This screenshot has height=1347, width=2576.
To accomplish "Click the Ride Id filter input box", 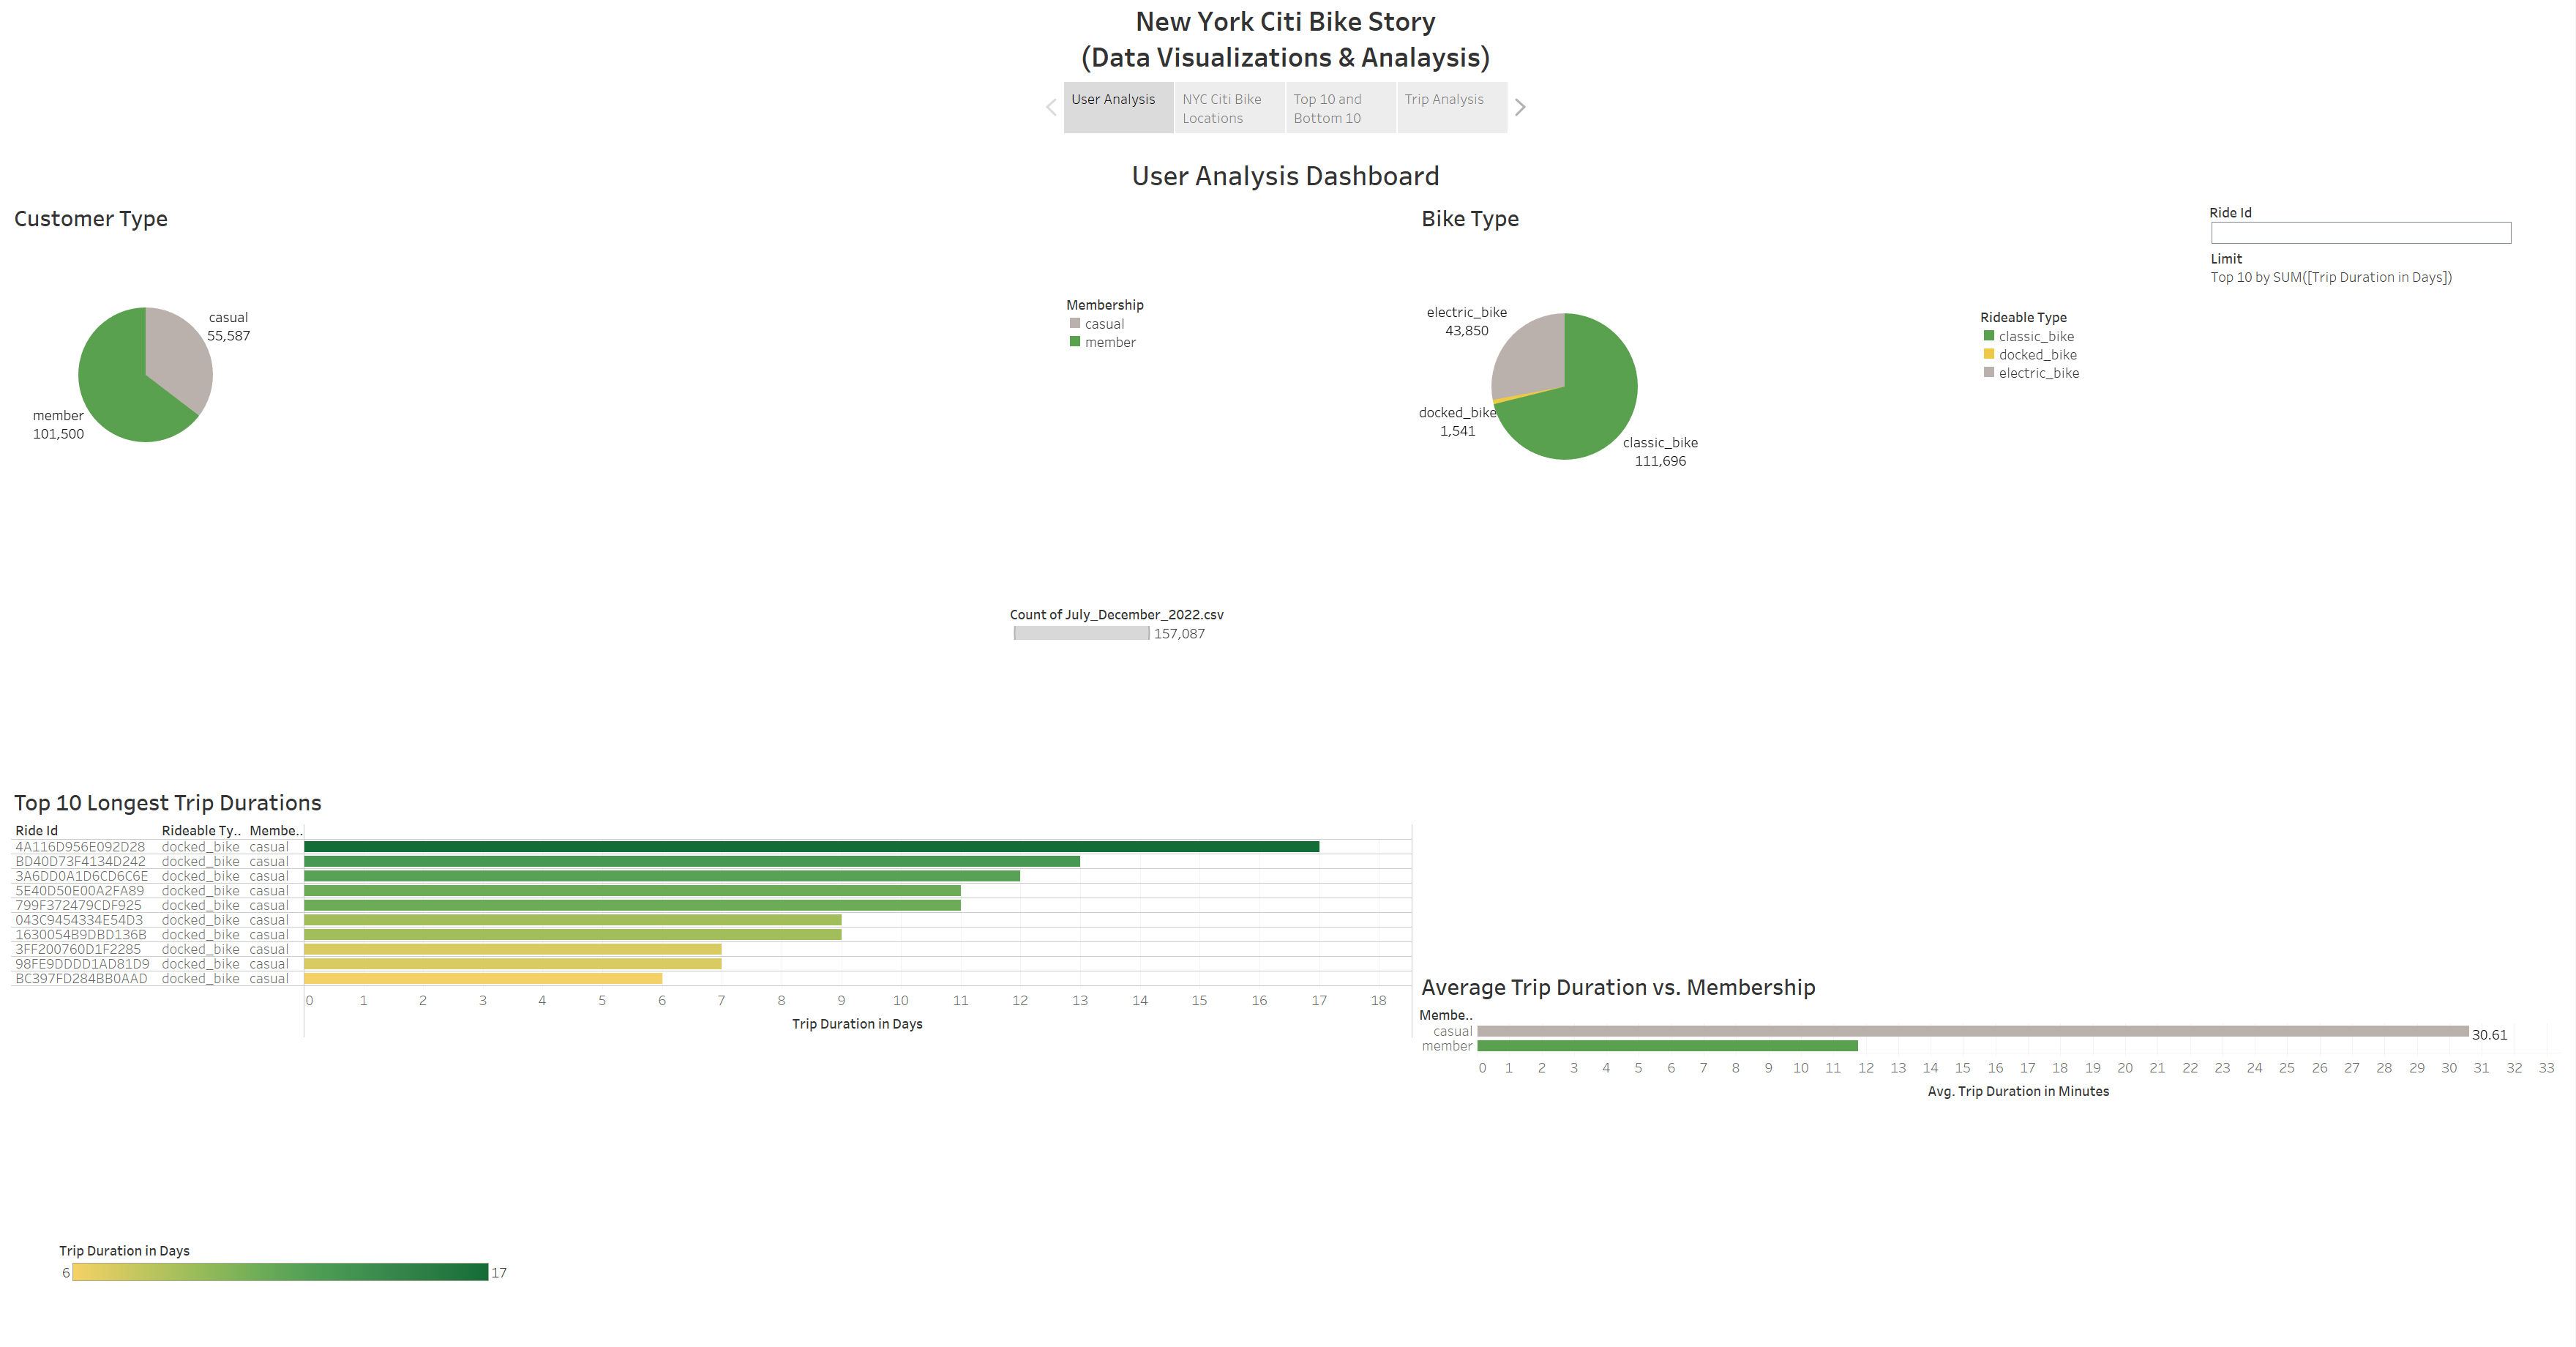I will pyautogui.click(x=2360, y=233).
